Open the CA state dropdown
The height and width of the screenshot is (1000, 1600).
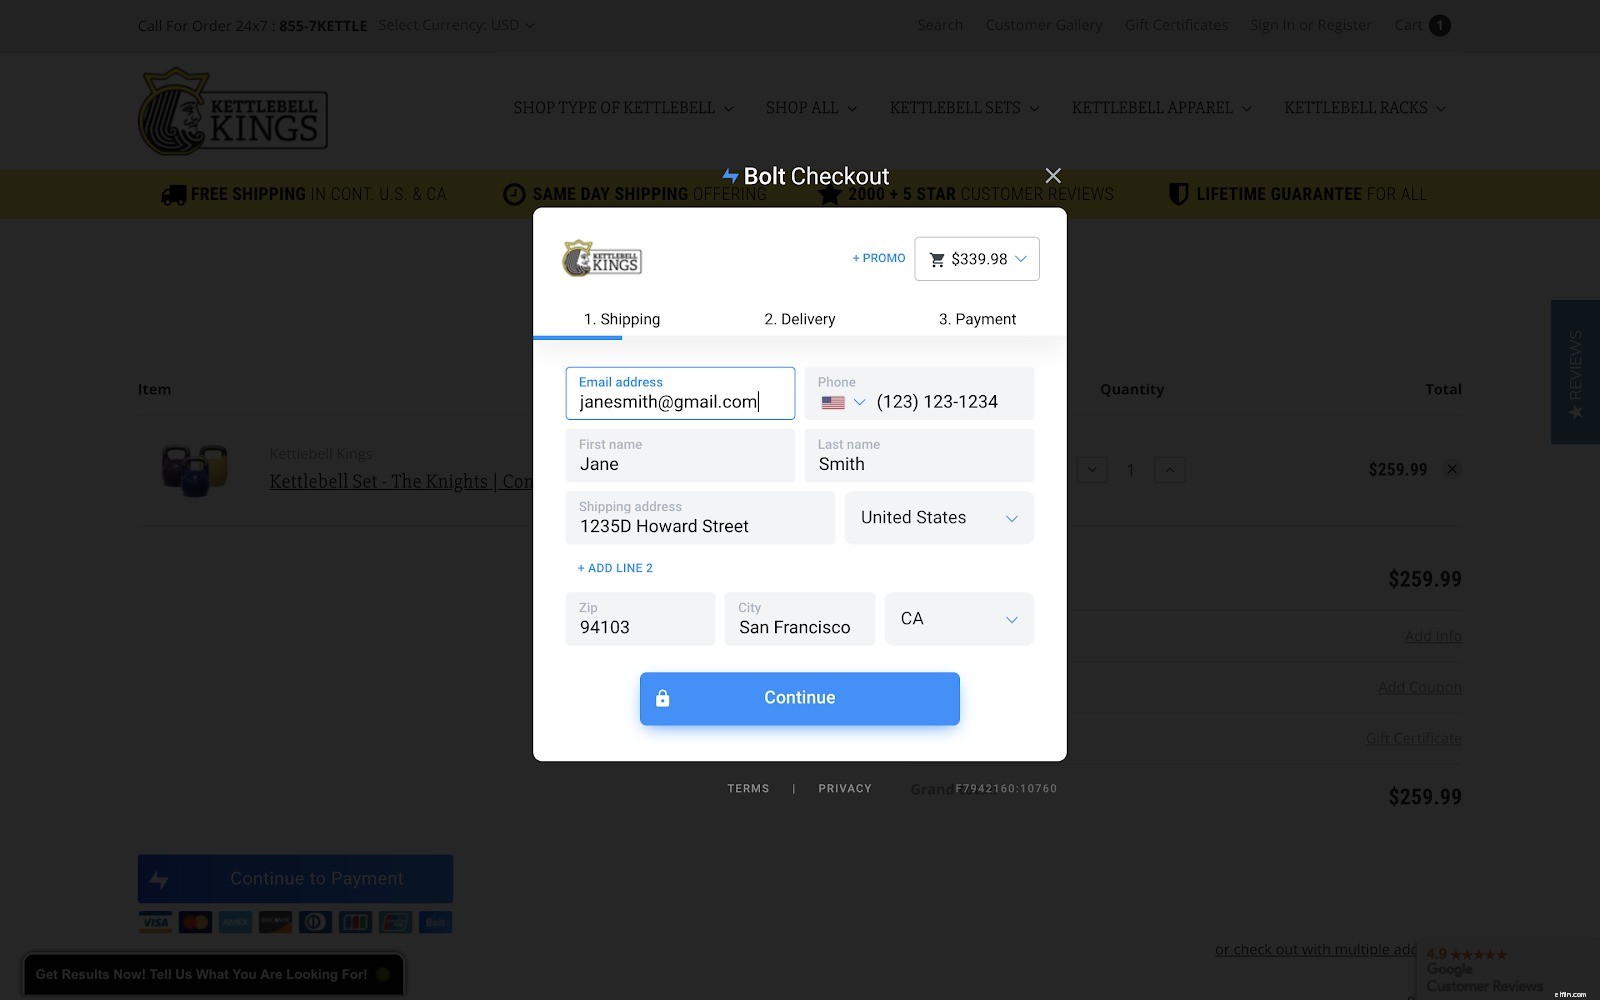click(958, 618)
